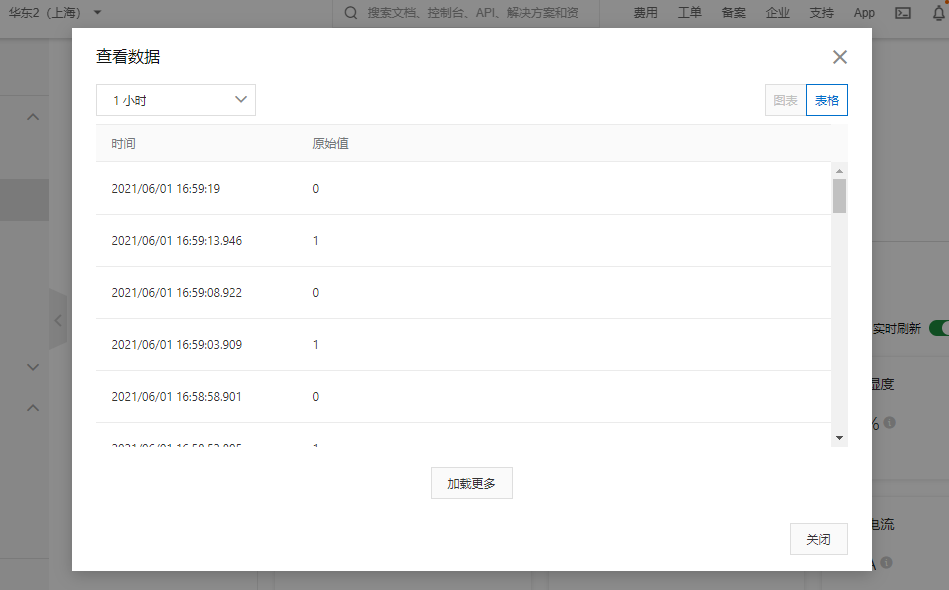Open Cloud Shell terminal from the top bar
Viewport: 949px width, 590px height.
click(x=903, y=13)
